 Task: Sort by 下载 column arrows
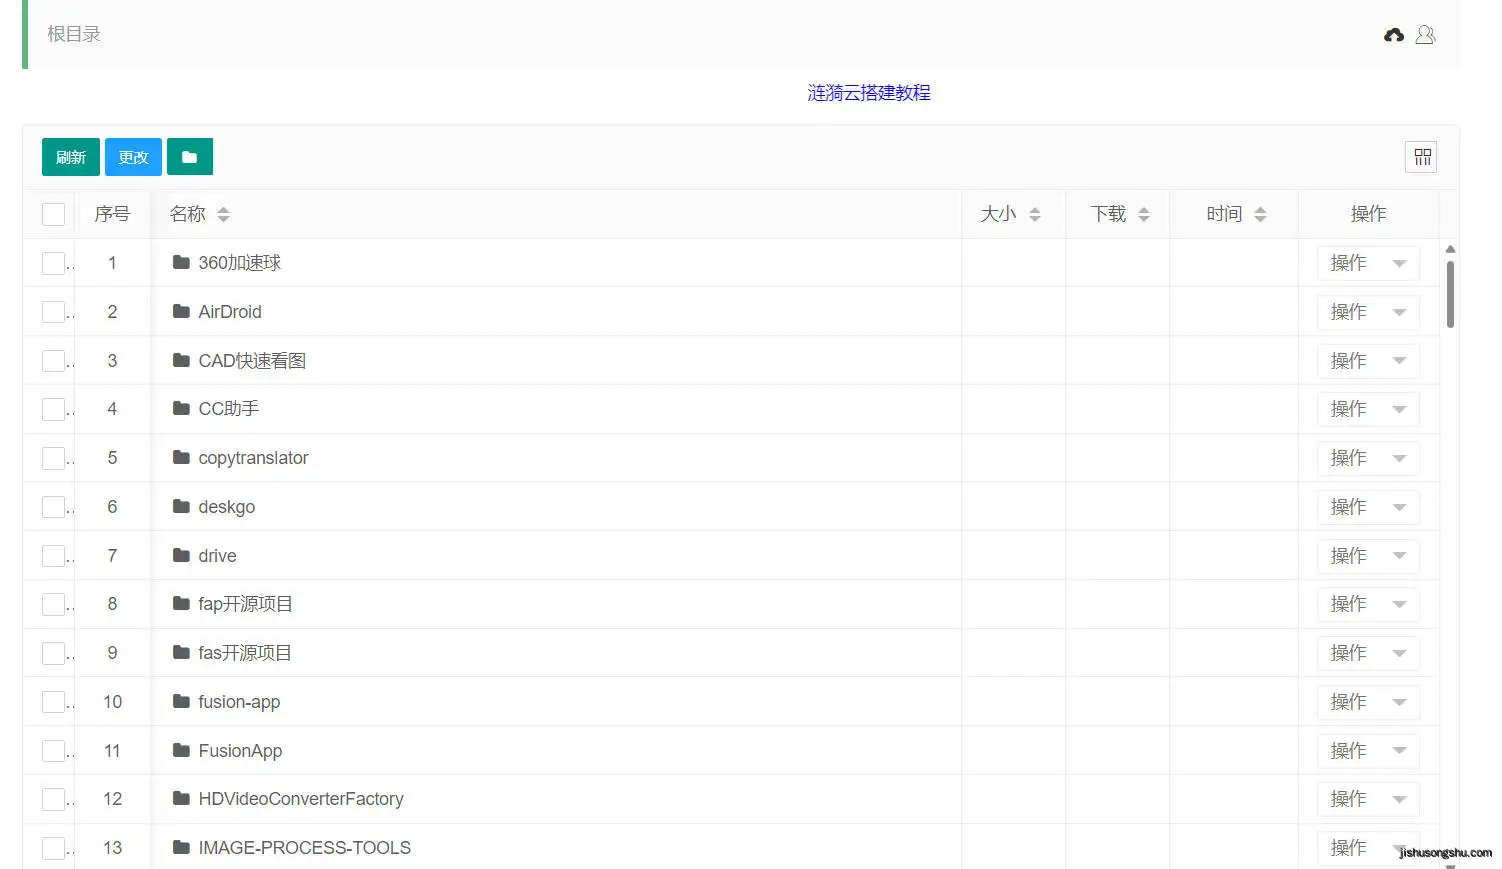pyautogui.click(x=1144, y=214)
